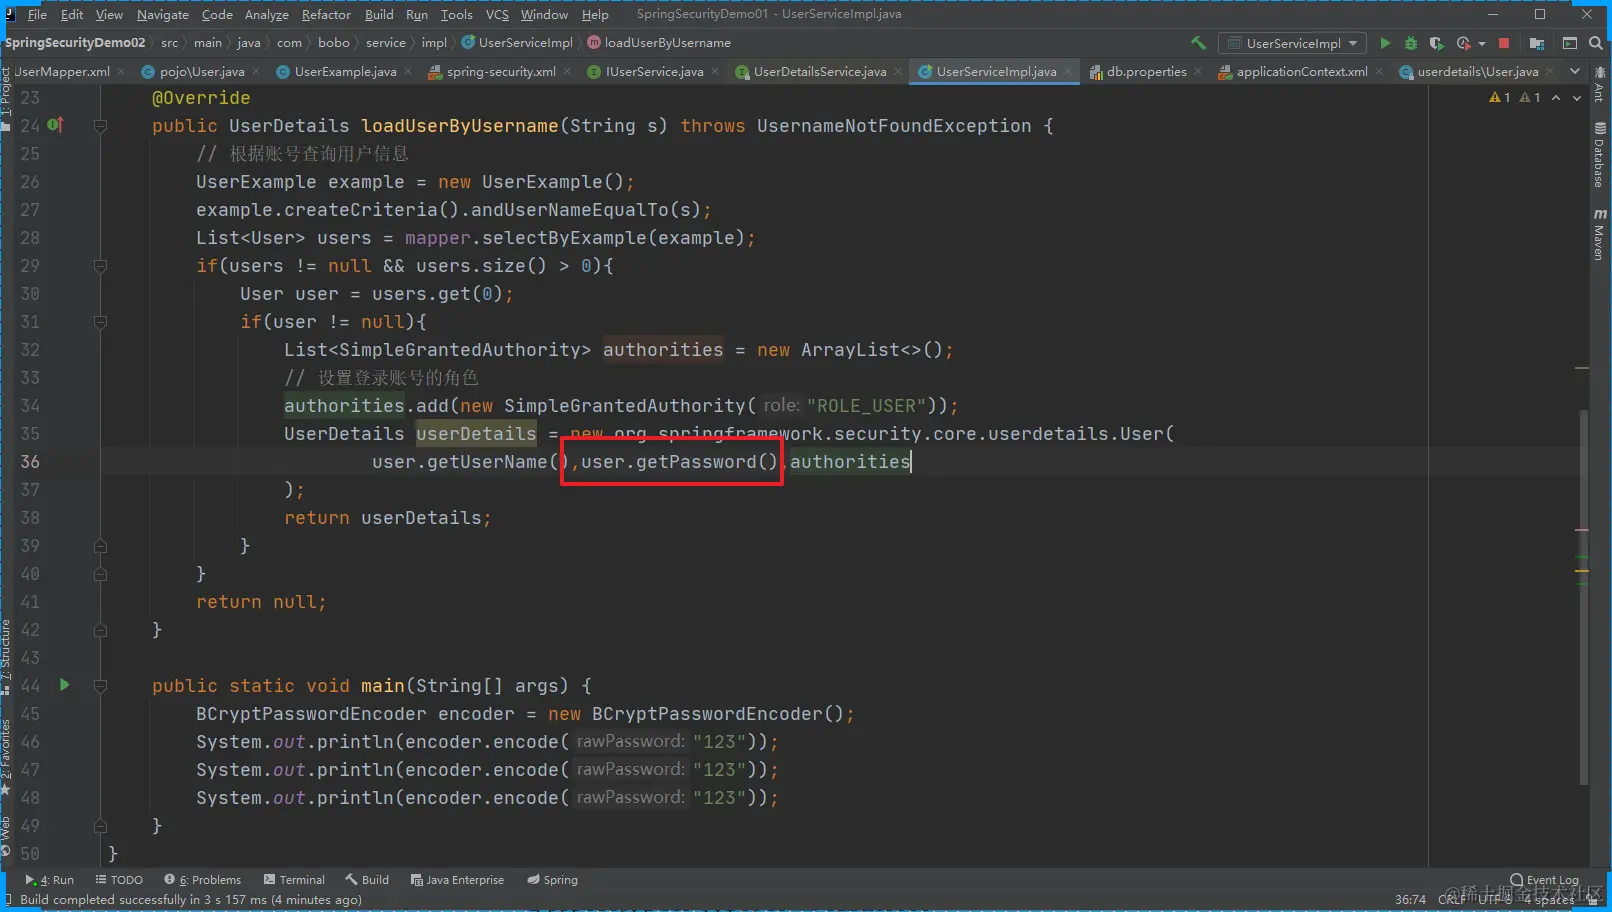Image resolution: width=1612 pixels, height=912 pixels.
Task: Open the Database side panel
Action: pos(1600,155)
